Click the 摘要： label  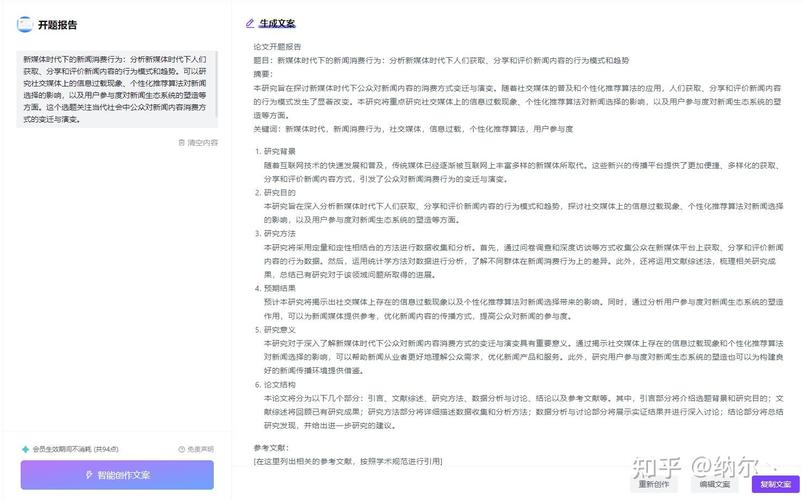[262, 74]
